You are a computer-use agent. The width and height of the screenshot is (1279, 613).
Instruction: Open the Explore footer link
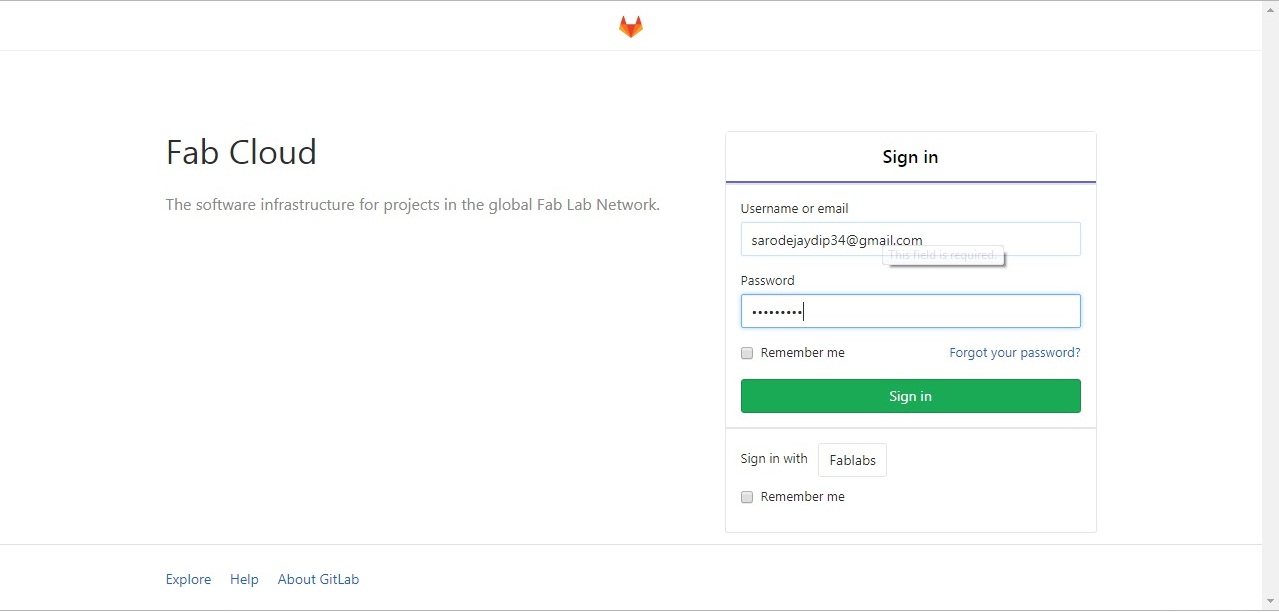click(x=188, y=580)
